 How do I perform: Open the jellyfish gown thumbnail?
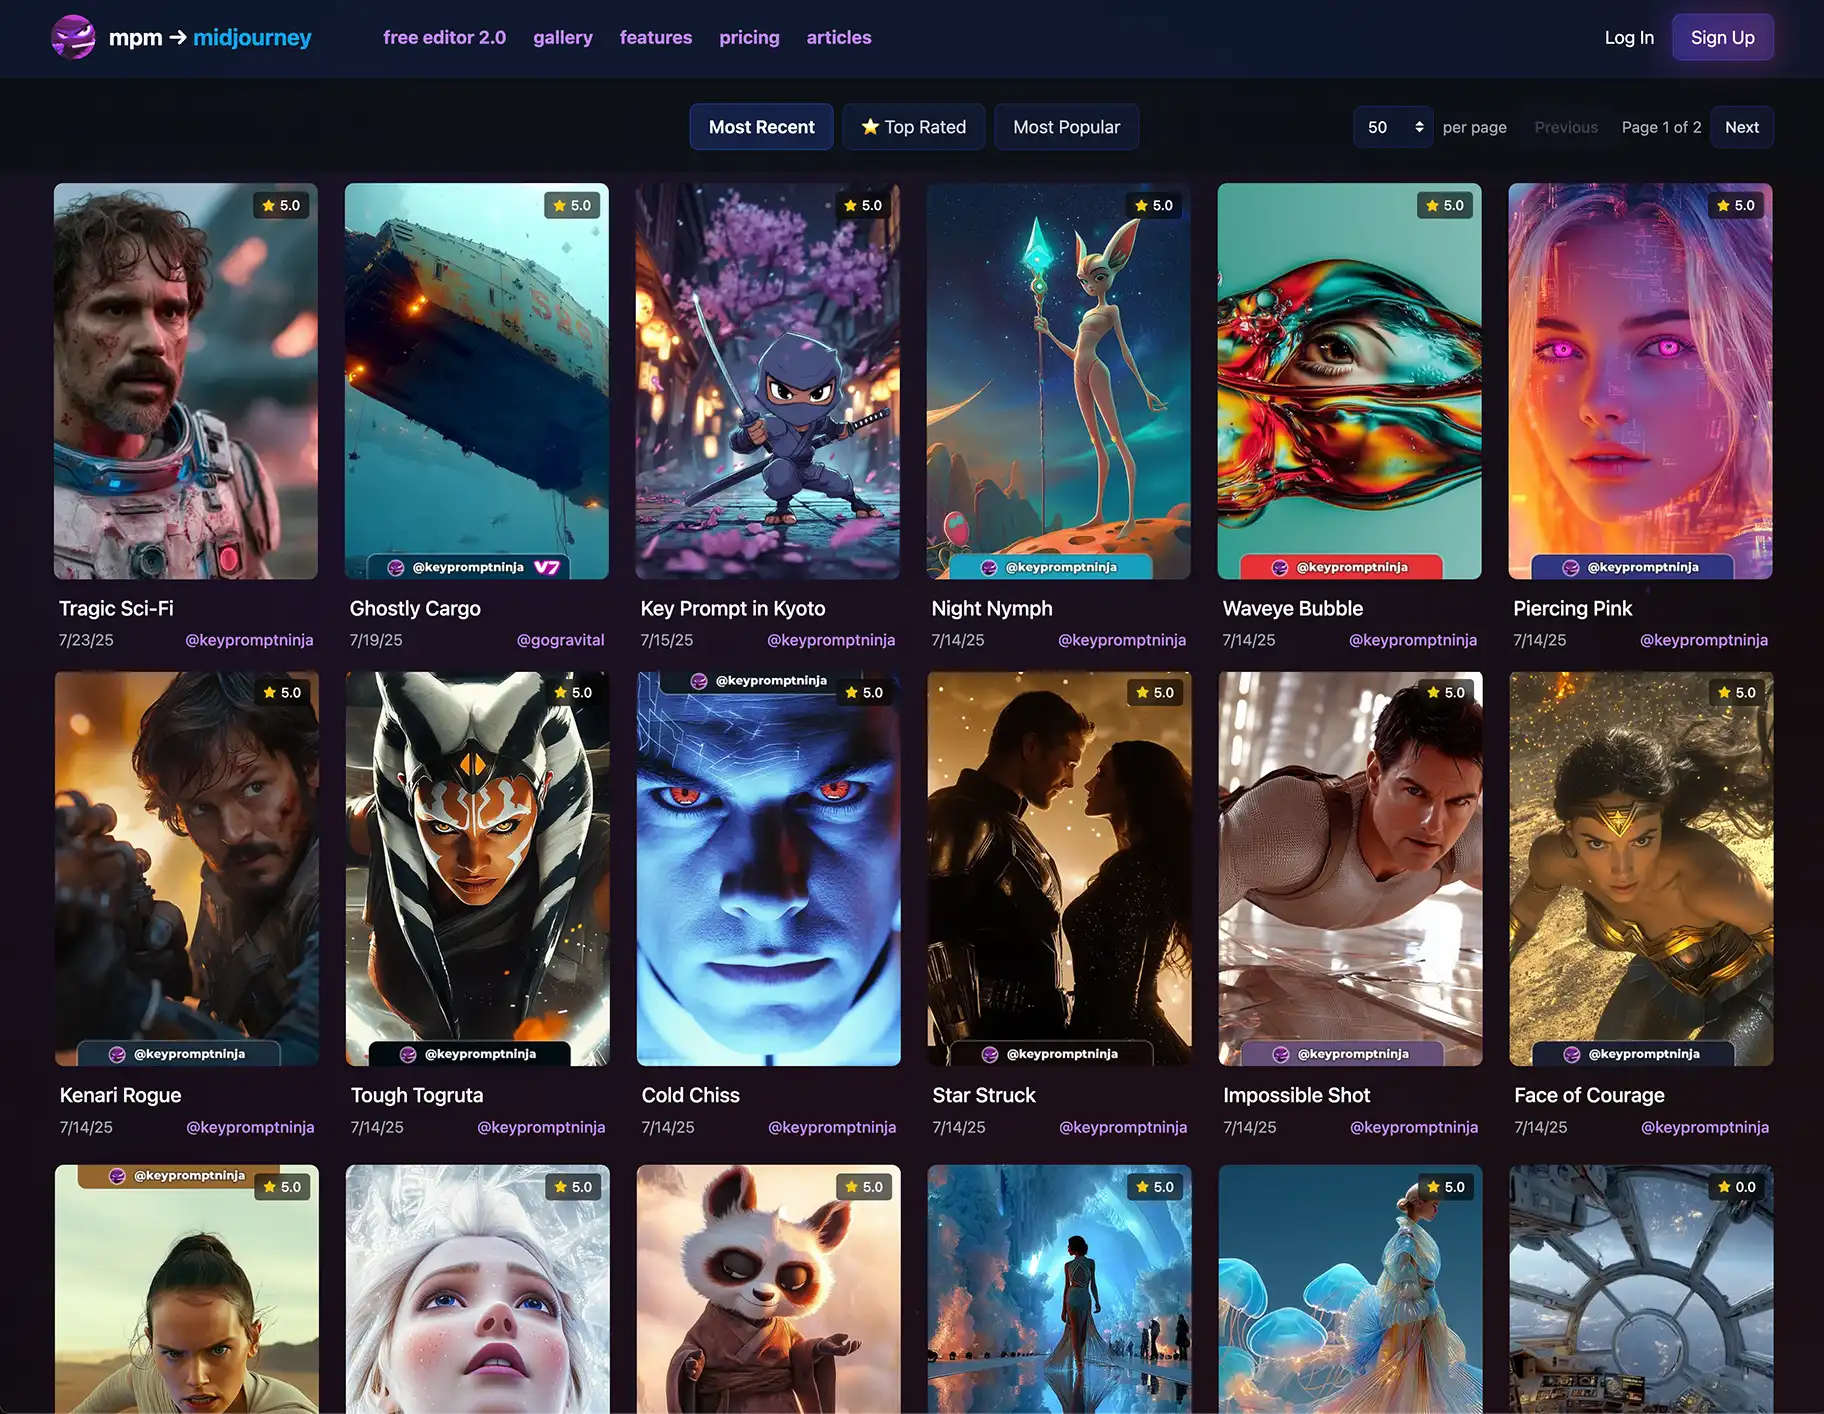tap(1351, 1289)
